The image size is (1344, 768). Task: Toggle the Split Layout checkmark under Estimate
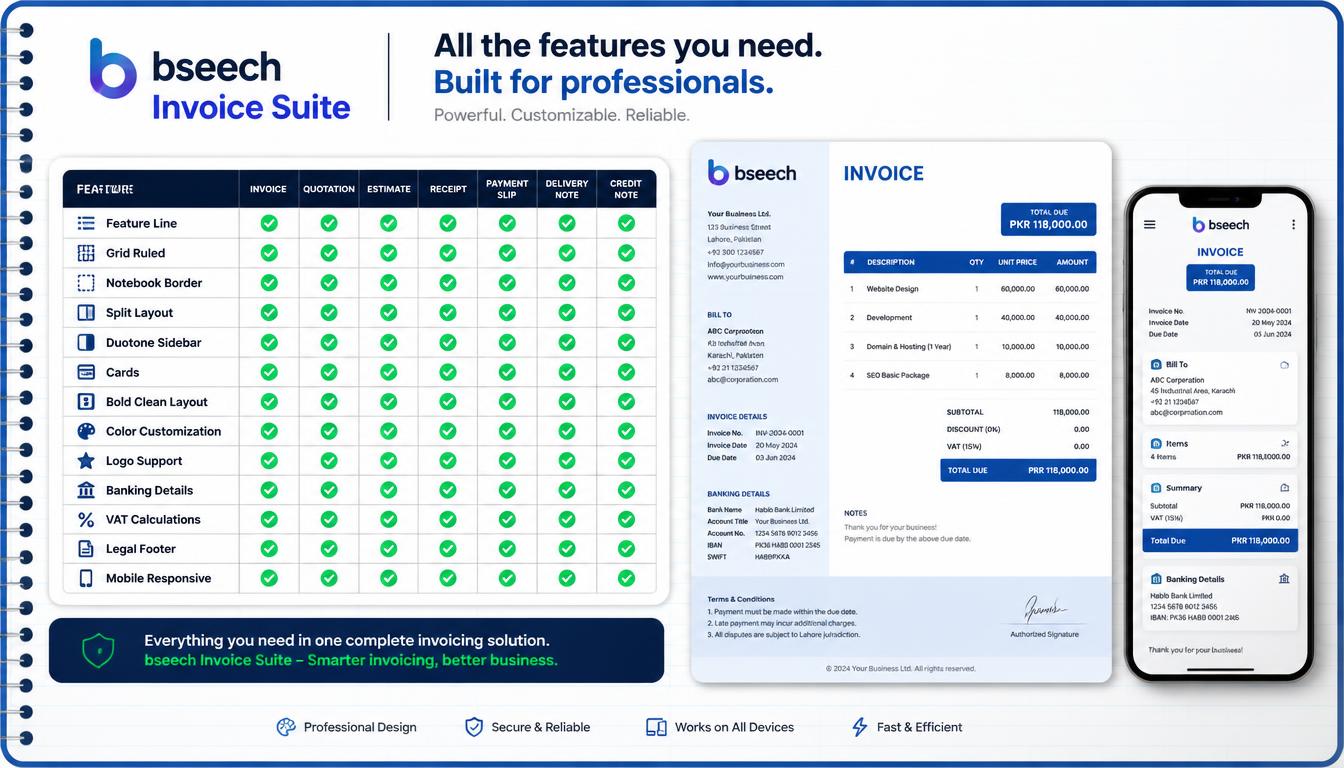tap(388, 313)
